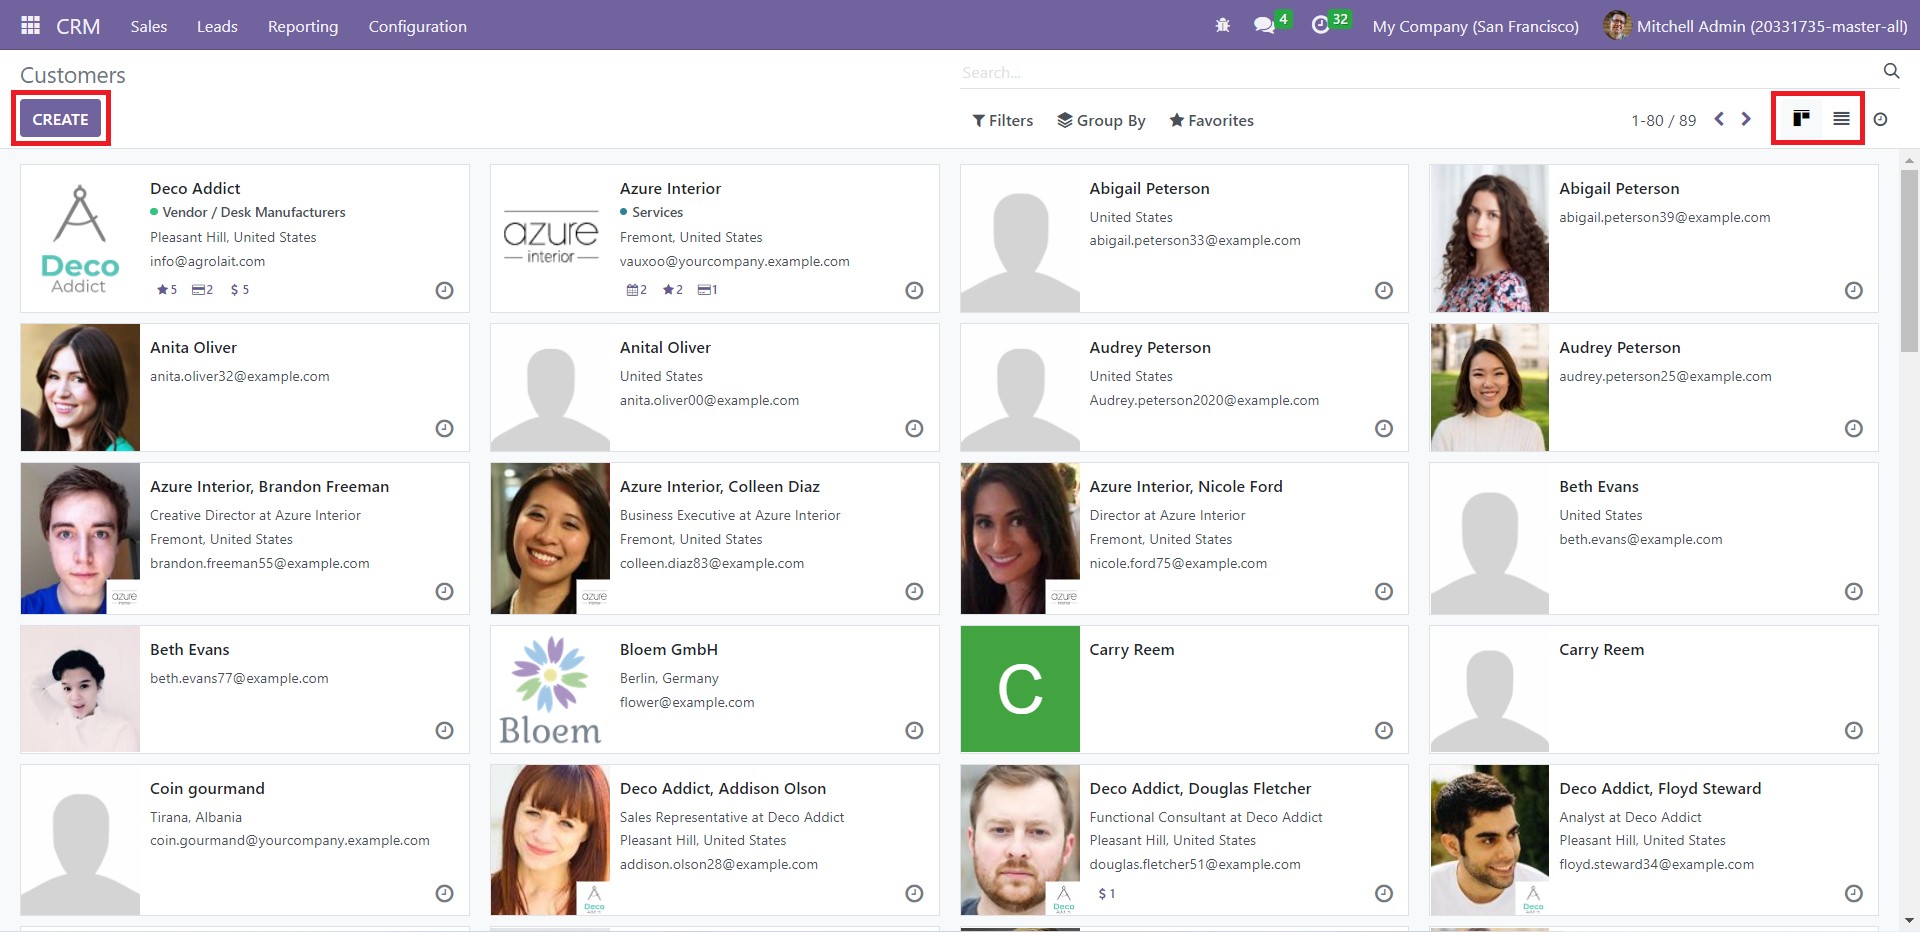
Task: Click Audrey Peterson's photo thumbnail
Action: [1490, 387]
